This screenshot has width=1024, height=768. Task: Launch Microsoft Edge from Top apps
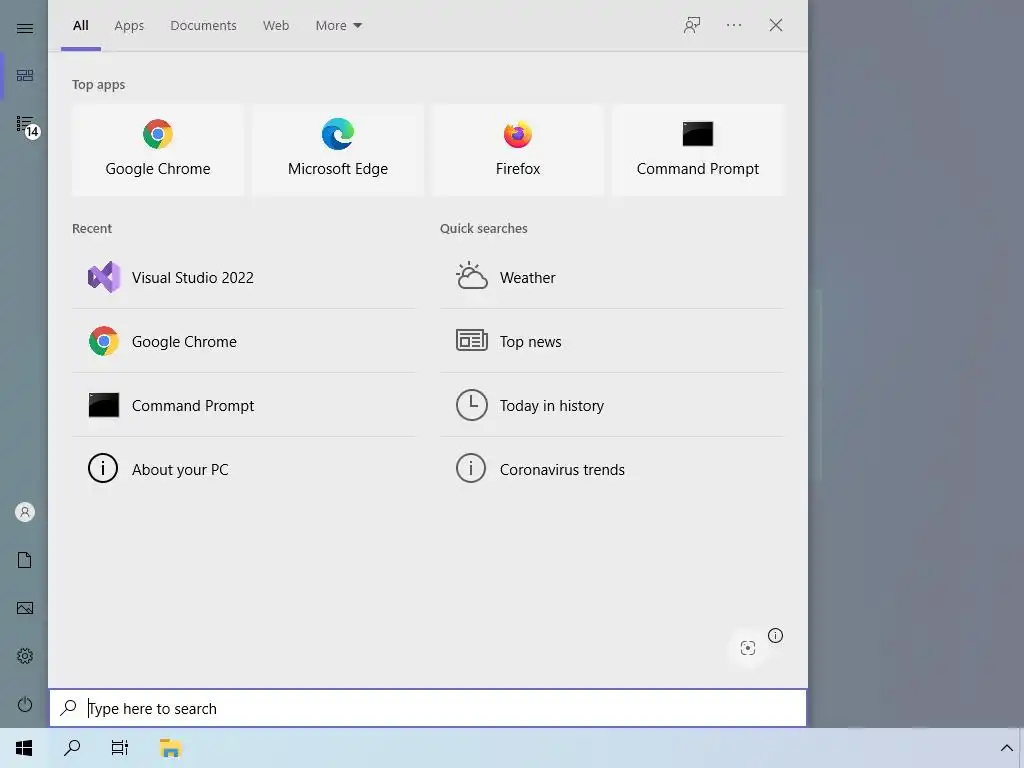tap(338, 150)
